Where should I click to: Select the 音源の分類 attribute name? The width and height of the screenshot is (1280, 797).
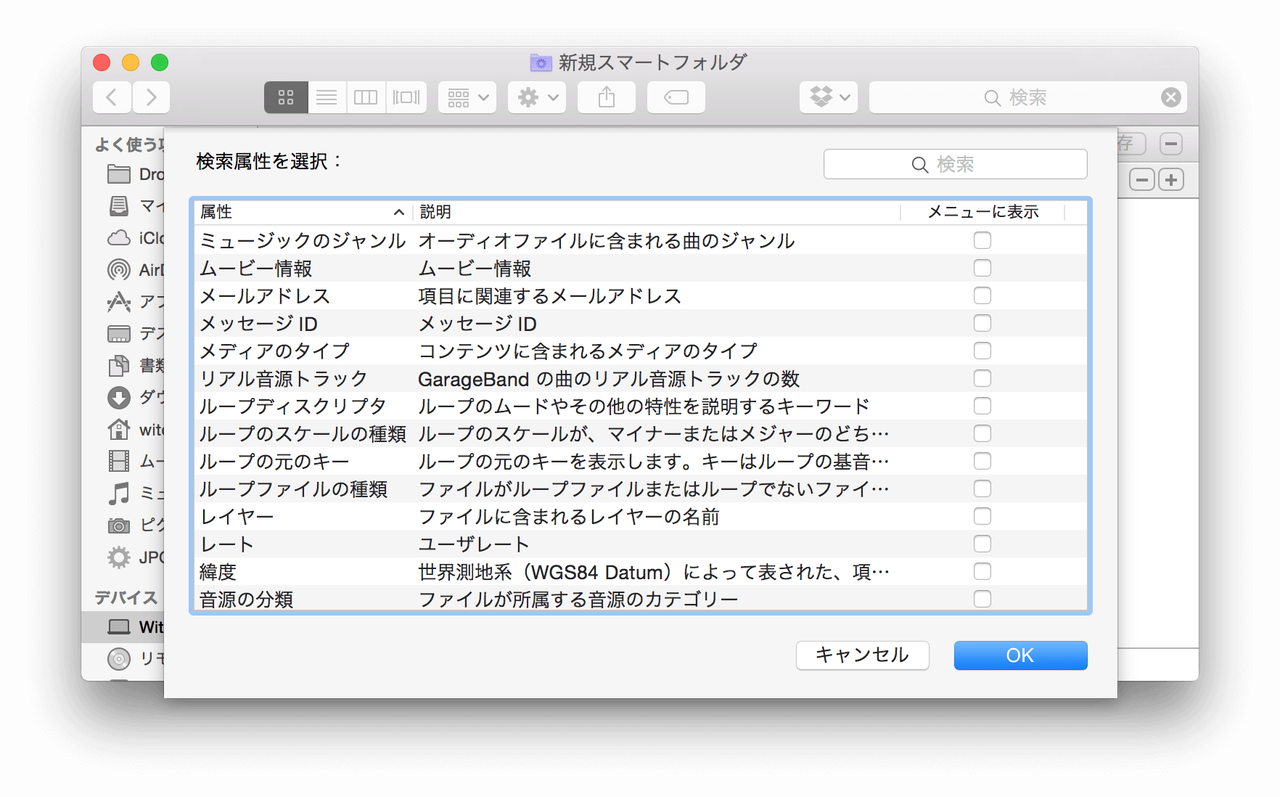pos(246,599)
